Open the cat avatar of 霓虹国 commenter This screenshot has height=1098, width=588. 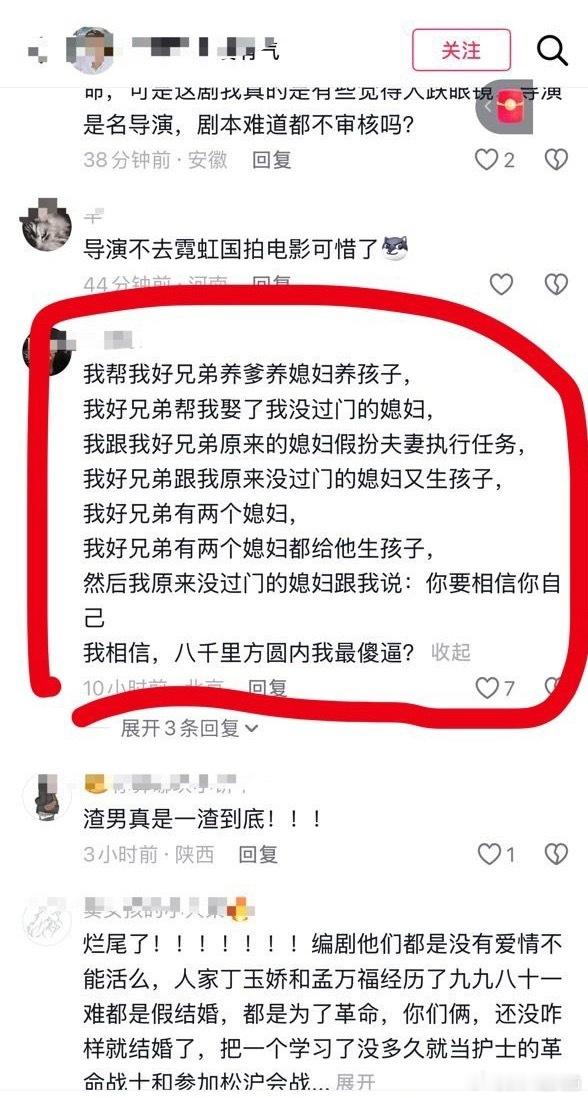pyautogui.click(x=46, y=225)
